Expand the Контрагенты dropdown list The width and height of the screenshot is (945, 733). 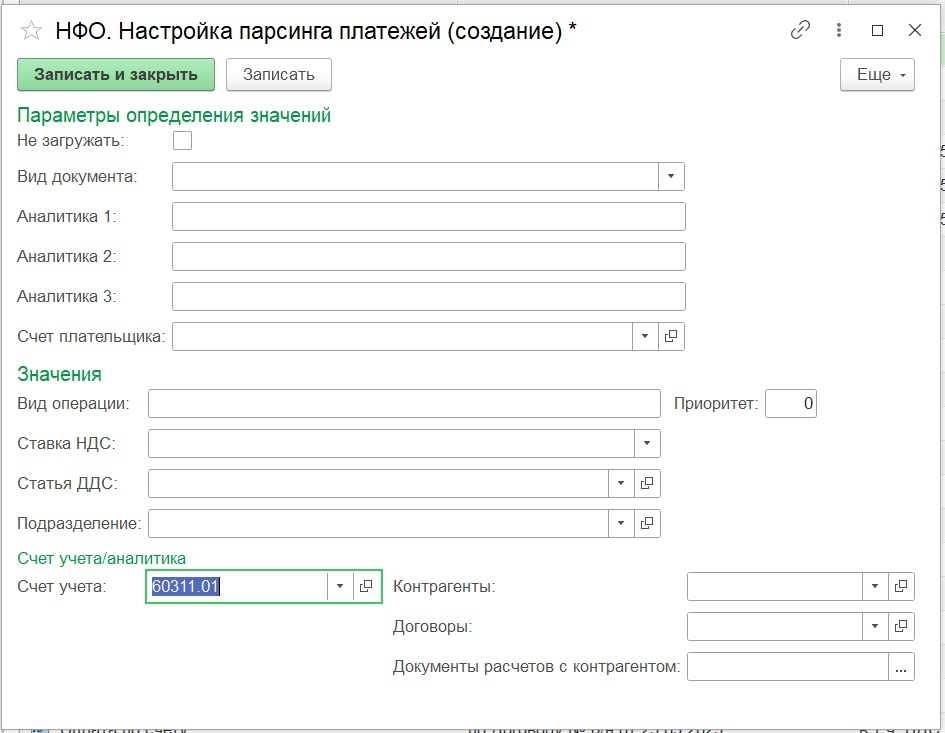click(875, 587)
